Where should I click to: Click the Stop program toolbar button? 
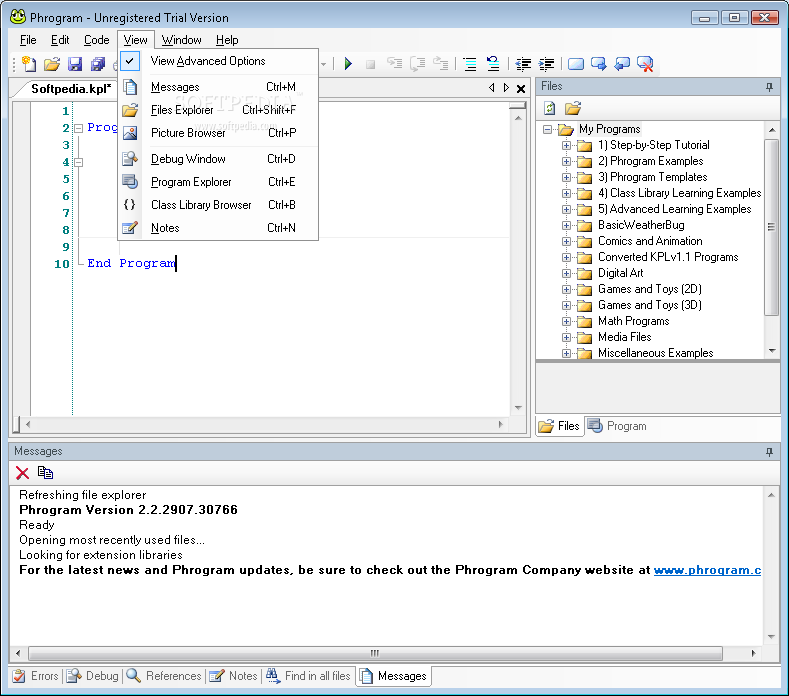[x=370, y=64]
